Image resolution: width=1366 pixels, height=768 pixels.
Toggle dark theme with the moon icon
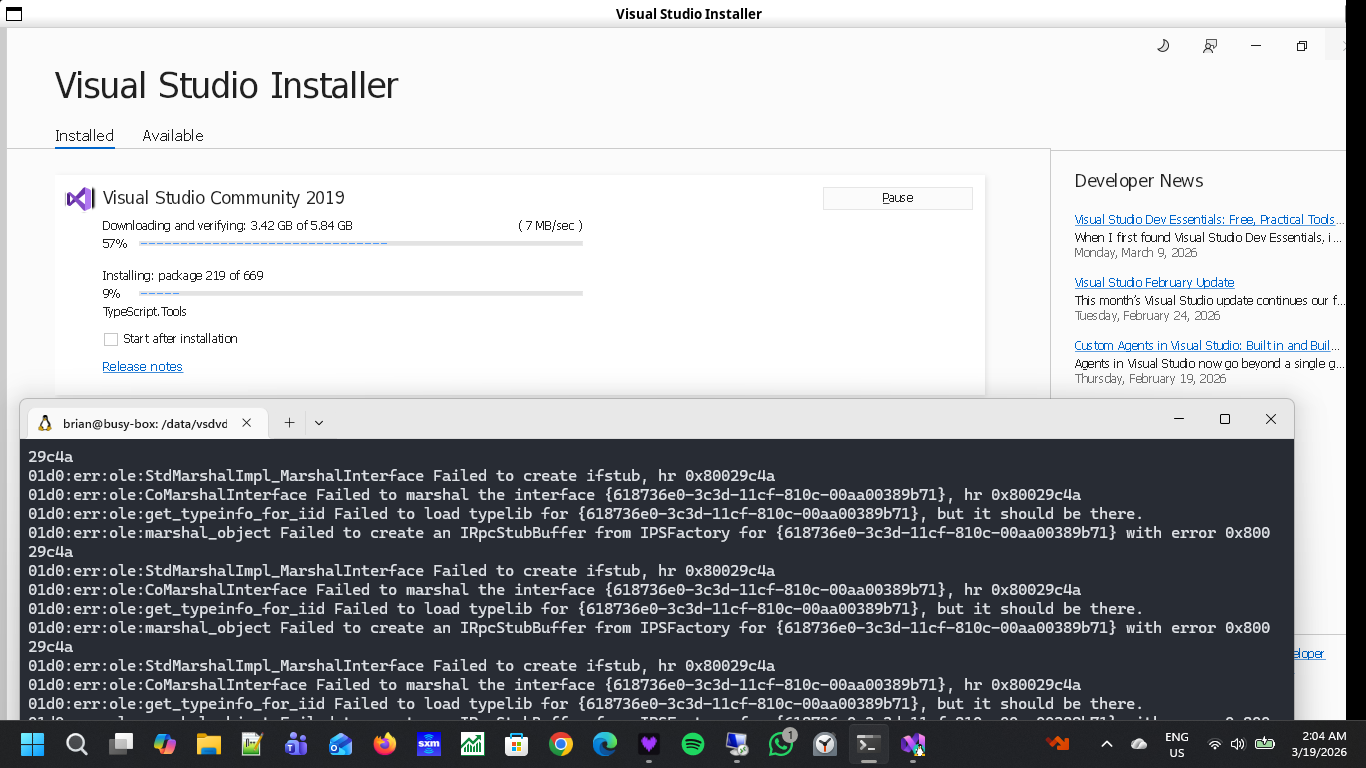[x=1163, y=46]
